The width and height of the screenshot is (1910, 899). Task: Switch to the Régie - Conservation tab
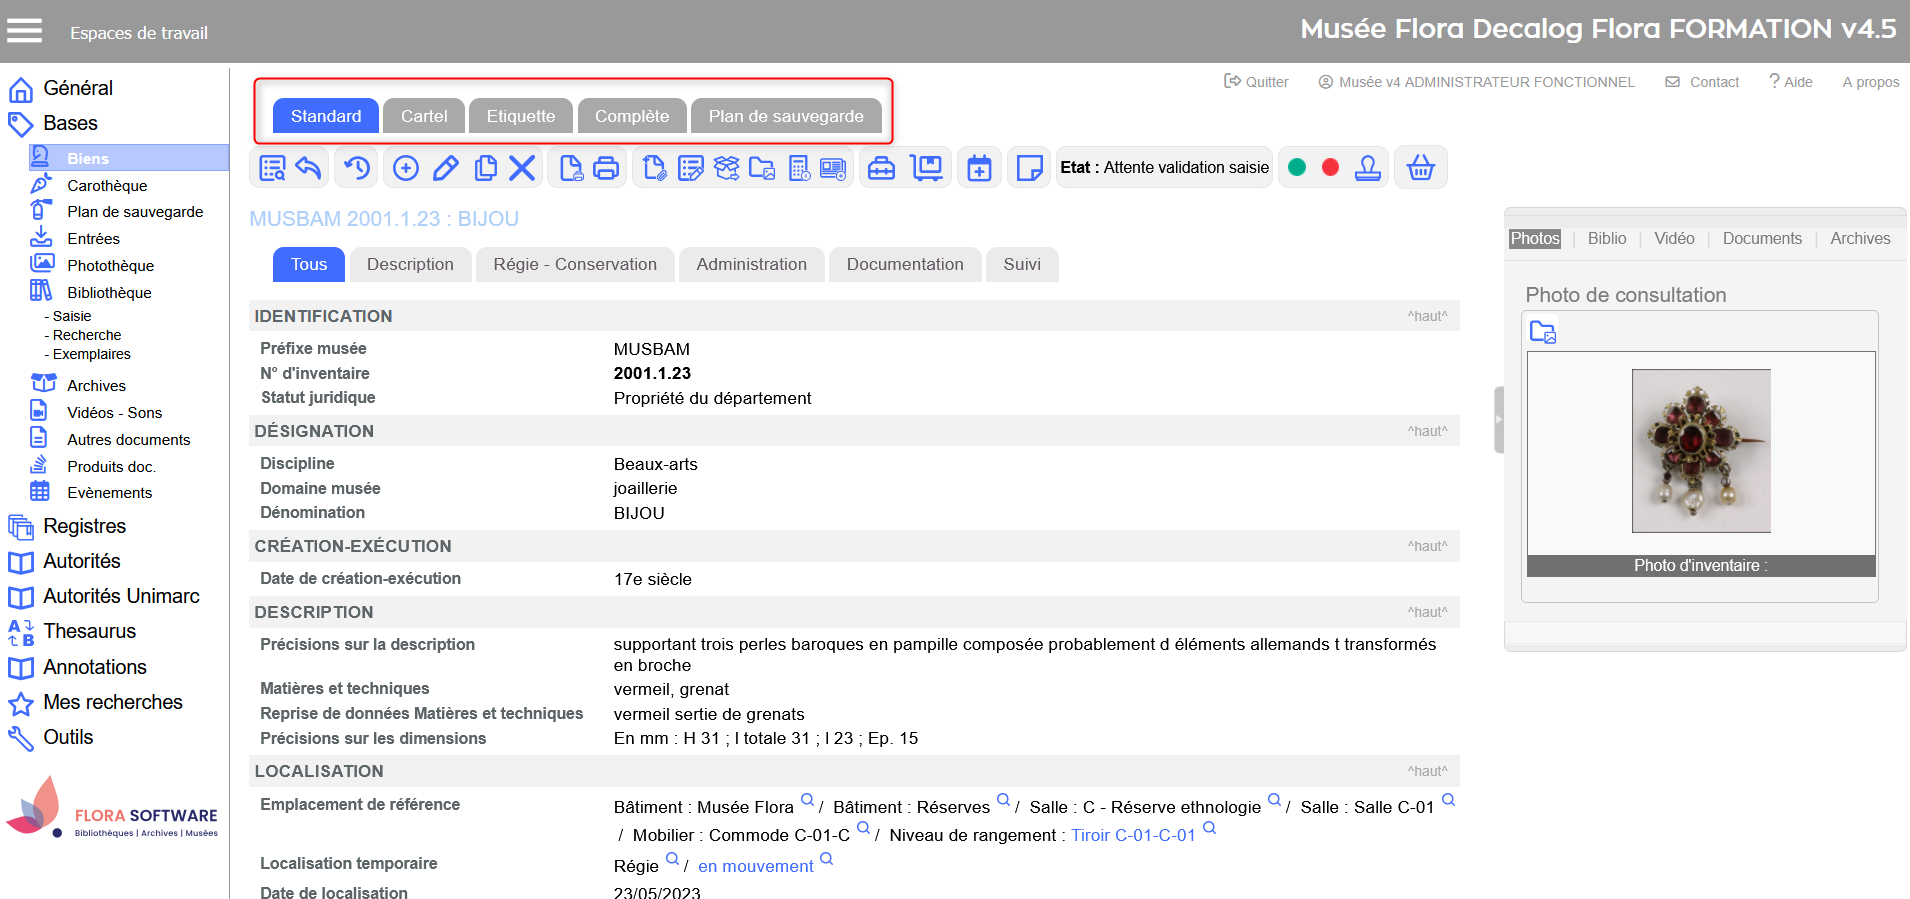(x=575, y=265)
